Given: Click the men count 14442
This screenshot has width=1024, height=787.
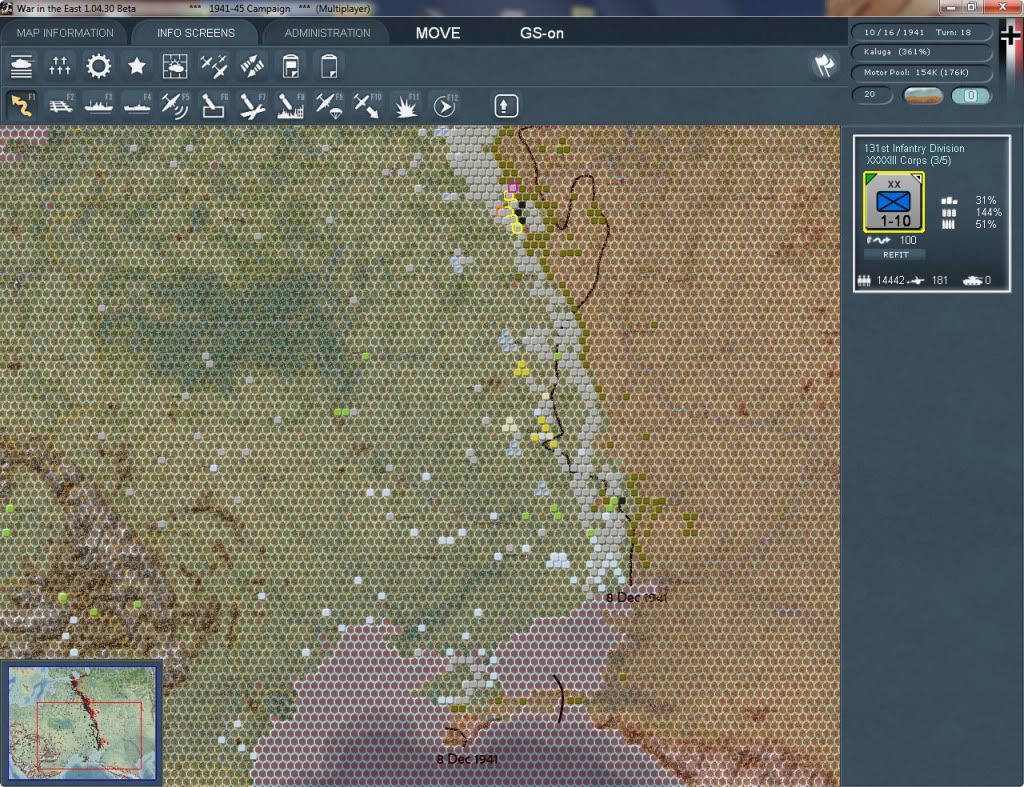Looking at the screenshot, I should tap(890, 280).
